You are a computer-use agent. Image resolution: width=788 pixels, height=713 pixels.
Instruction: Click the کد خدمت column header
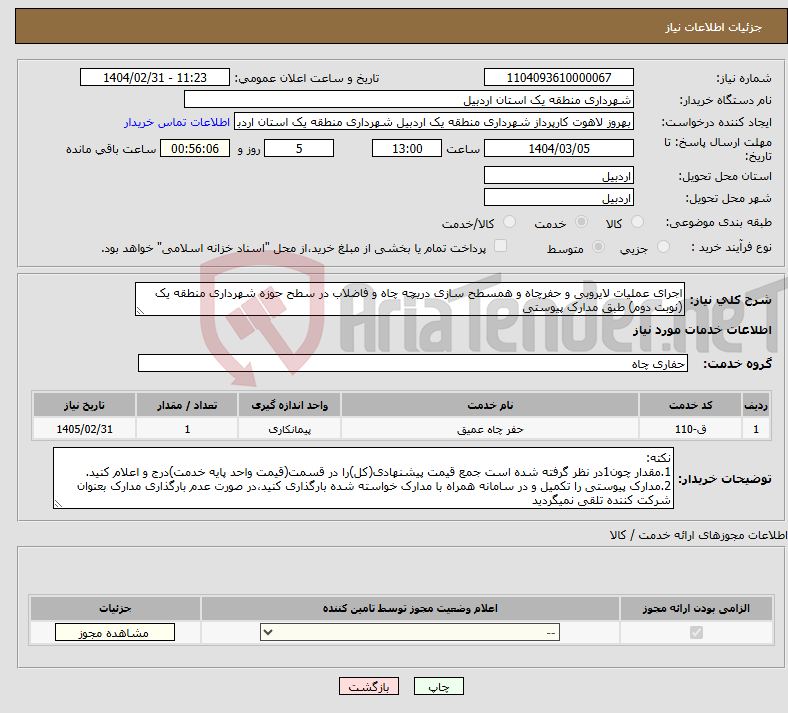691,405
